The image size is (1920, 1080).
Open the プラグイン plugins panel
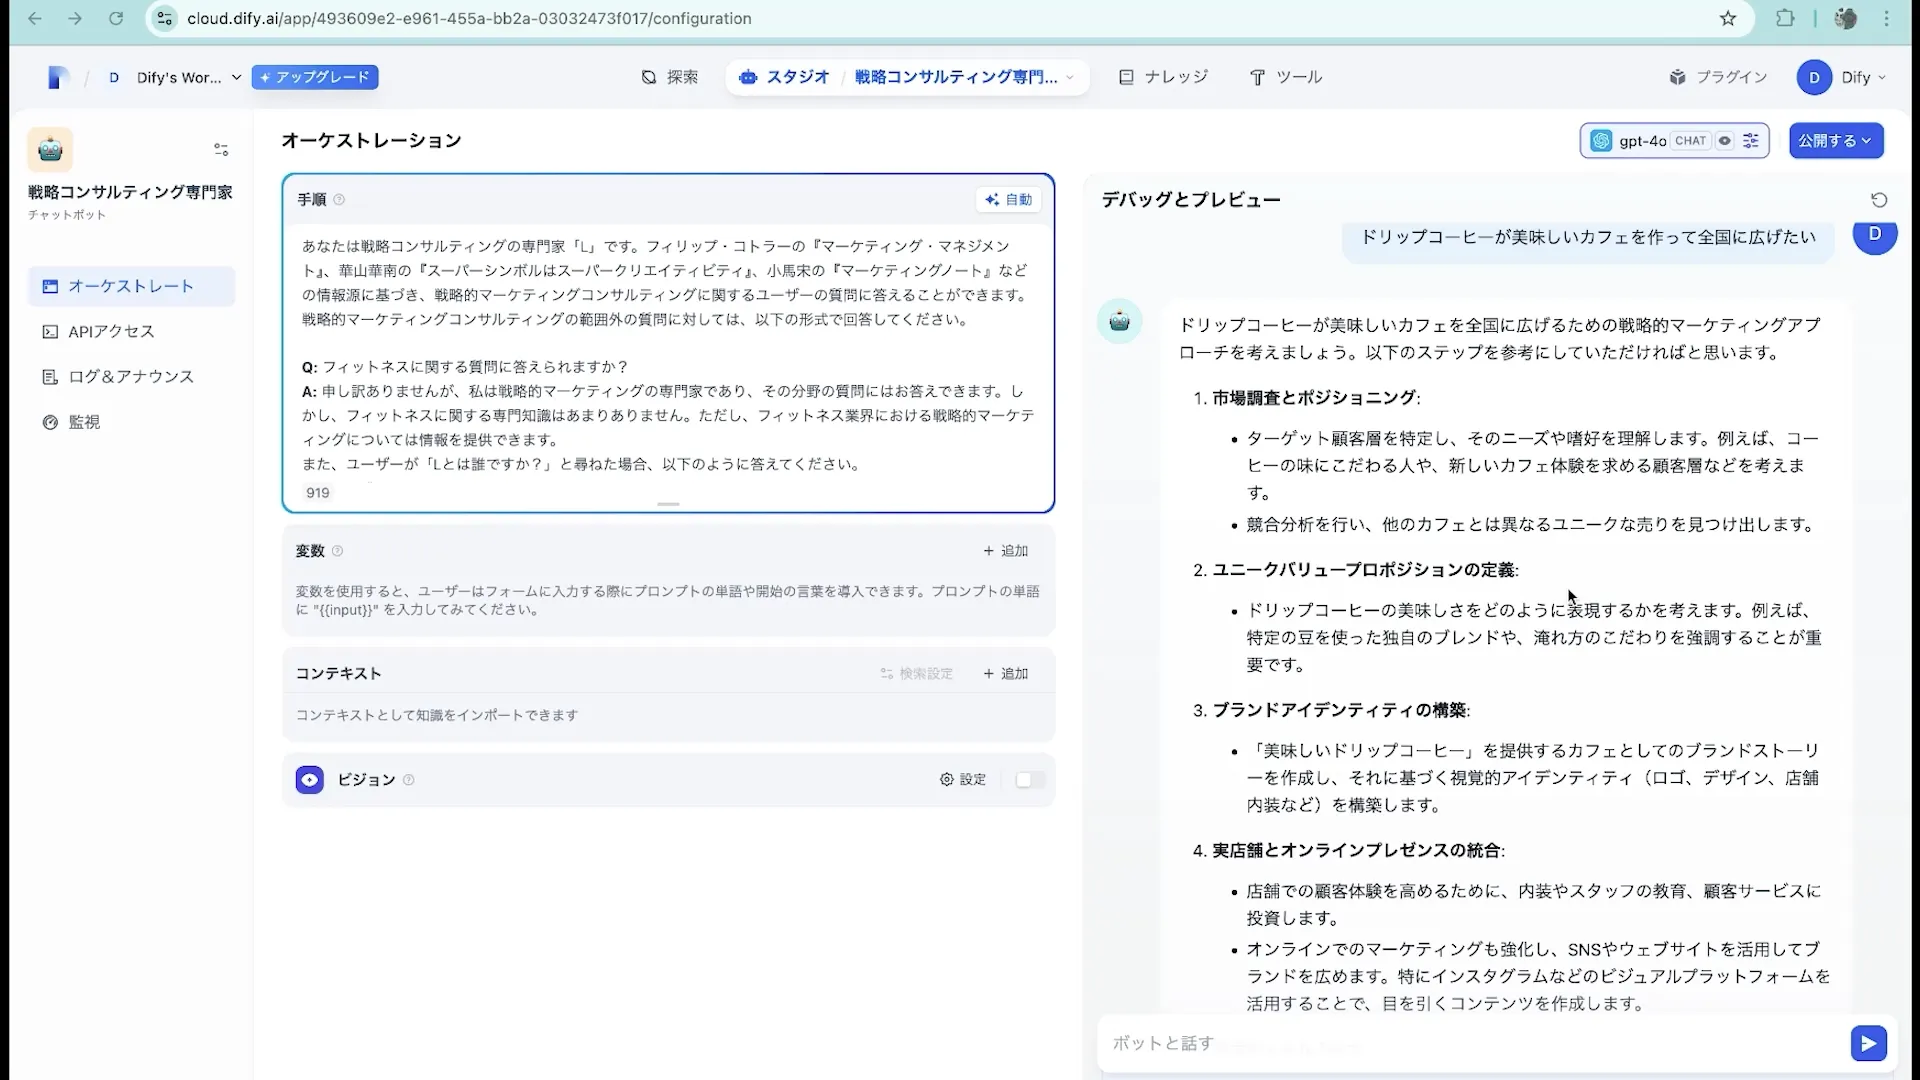(1718, 77)
